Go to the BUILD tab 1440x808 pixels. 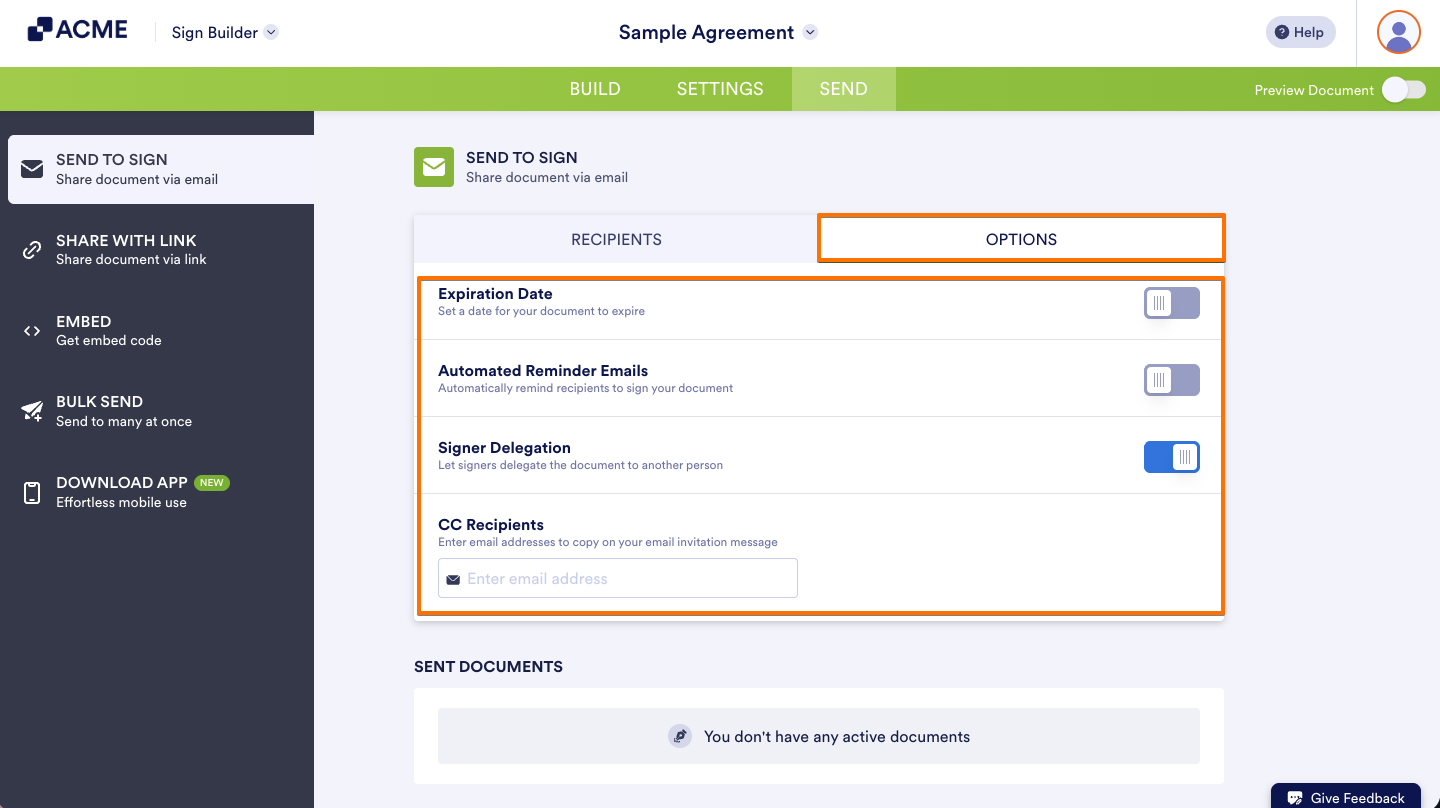click(595, 89)
